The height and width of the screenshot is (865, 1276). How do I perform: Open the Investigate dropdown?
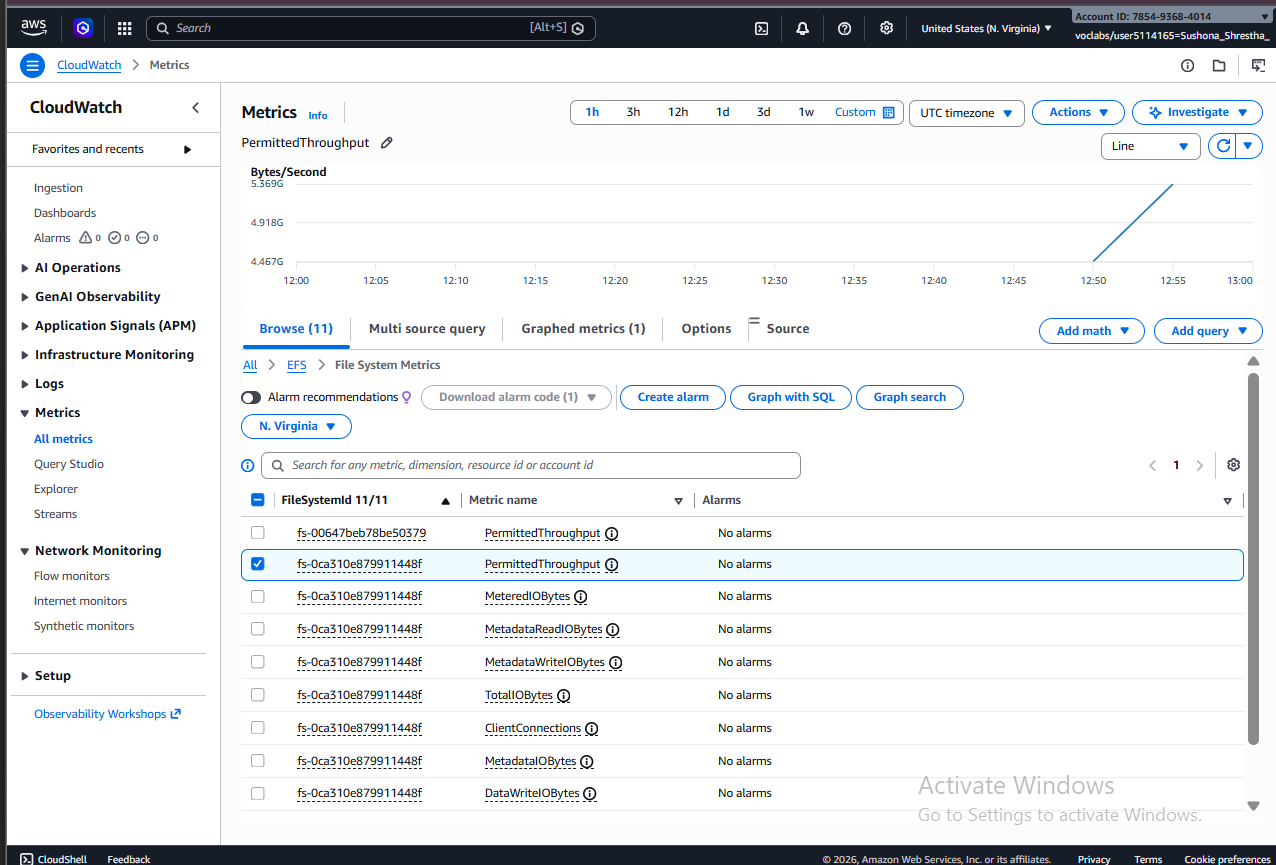coord(1197,112)
